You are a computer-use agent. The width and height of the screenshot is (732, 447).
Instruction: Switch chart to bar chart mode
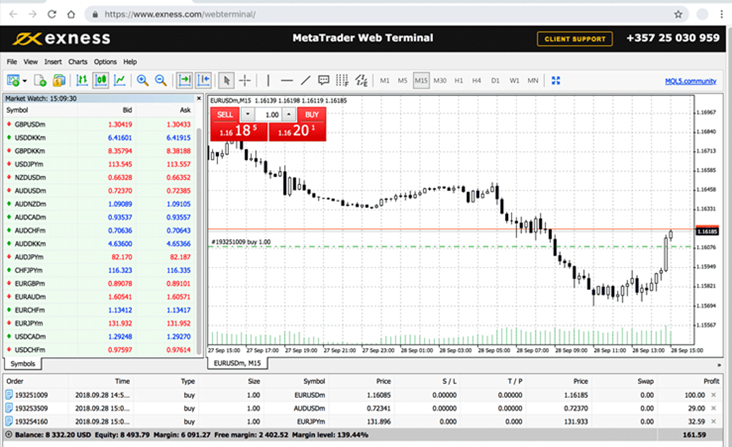82,81
